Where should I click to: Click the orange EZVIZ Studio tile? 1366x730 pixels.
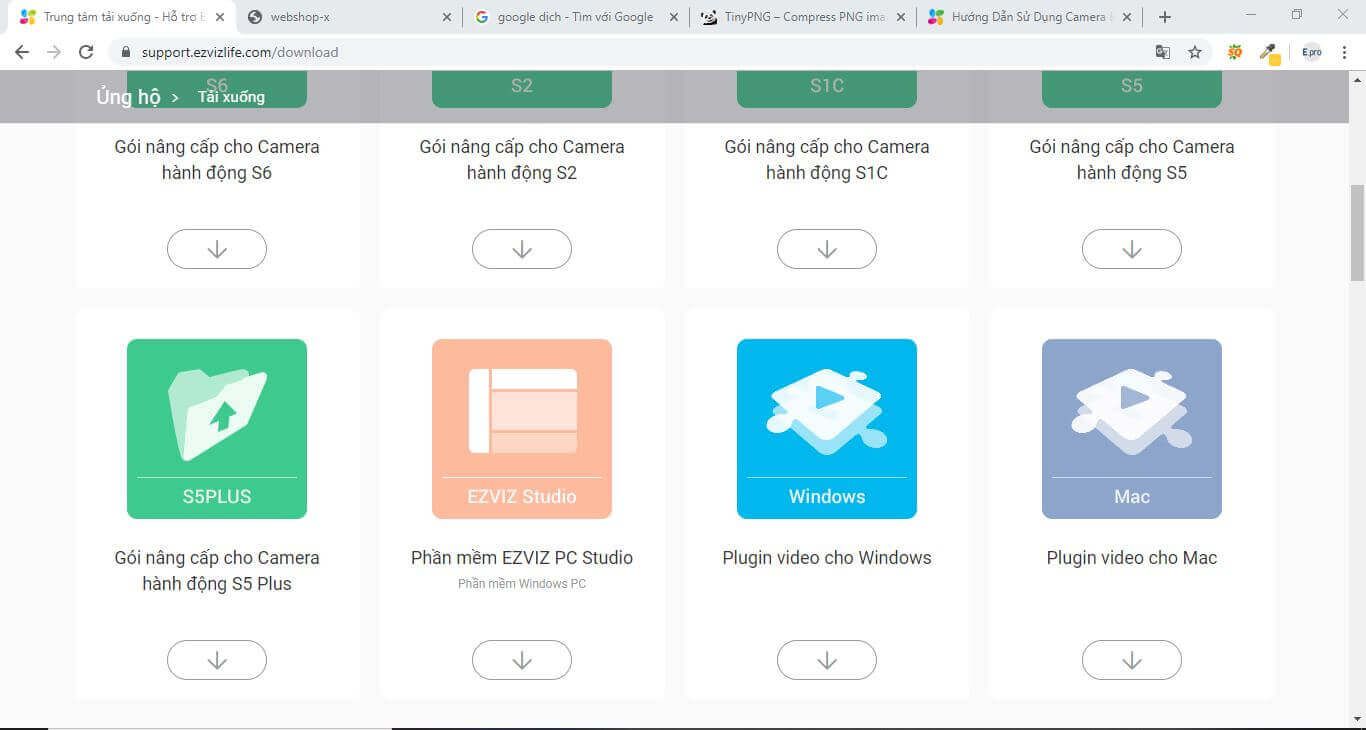pos(522,429)
